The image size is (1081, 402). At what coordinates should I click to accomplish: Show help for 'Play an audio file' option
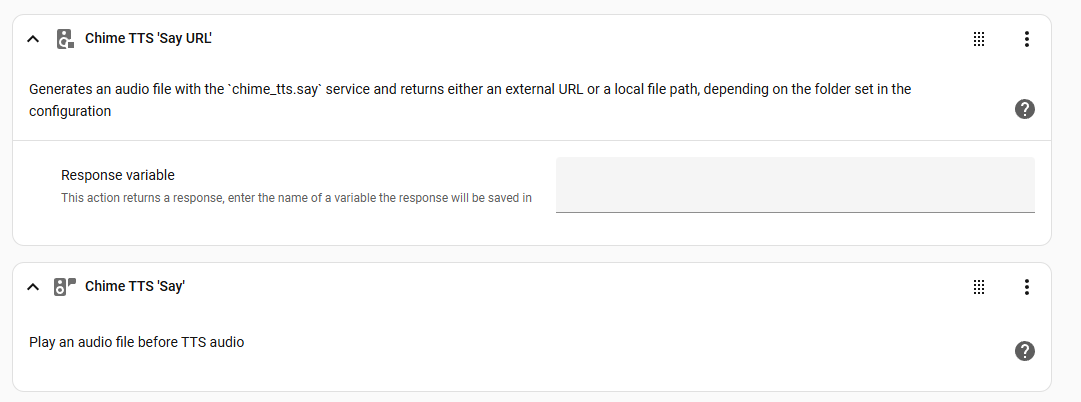point(1024,350)
